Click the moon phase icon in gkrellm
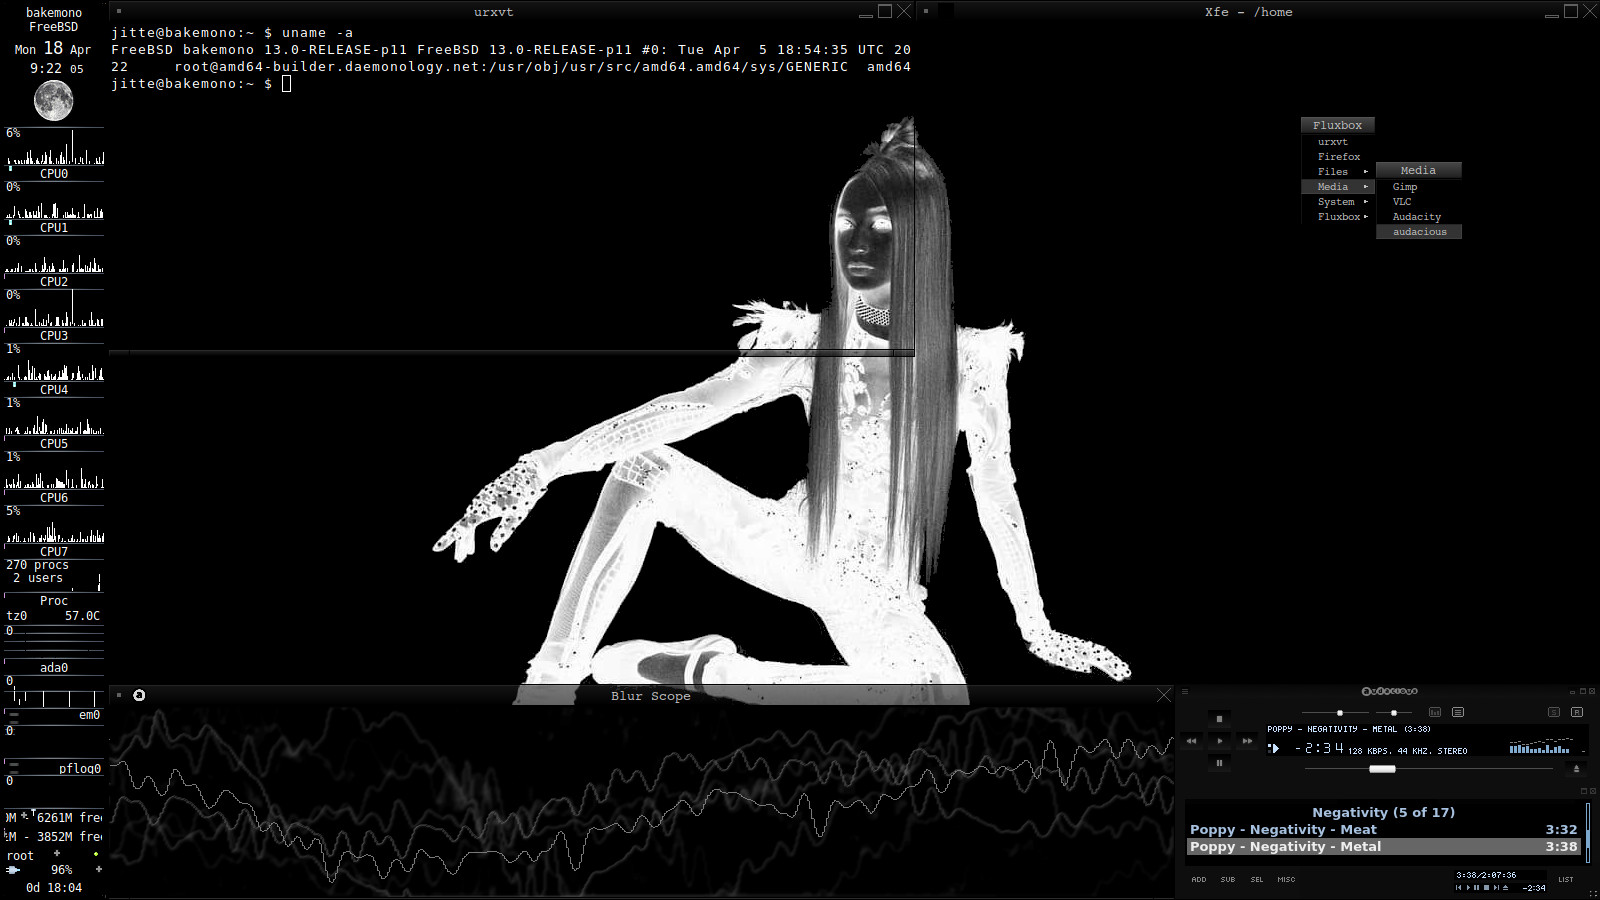The height and width of the screenshot is (900, 1600). click(x=54, y=101)
